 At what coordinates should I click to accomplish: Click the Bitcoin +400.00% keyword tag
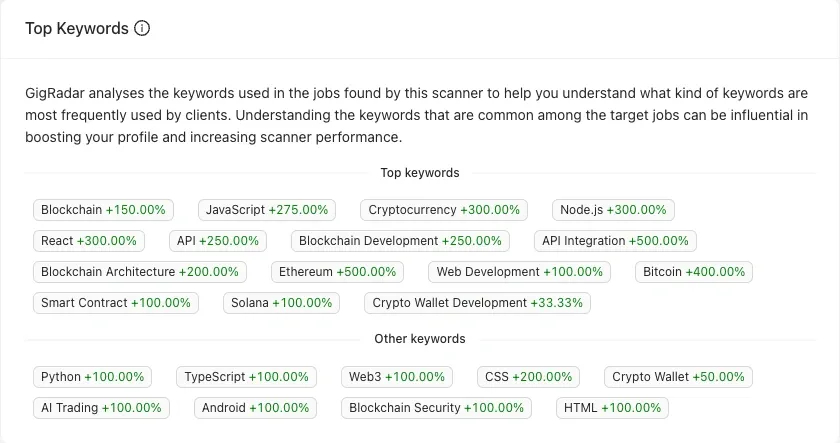coord(694,272)
